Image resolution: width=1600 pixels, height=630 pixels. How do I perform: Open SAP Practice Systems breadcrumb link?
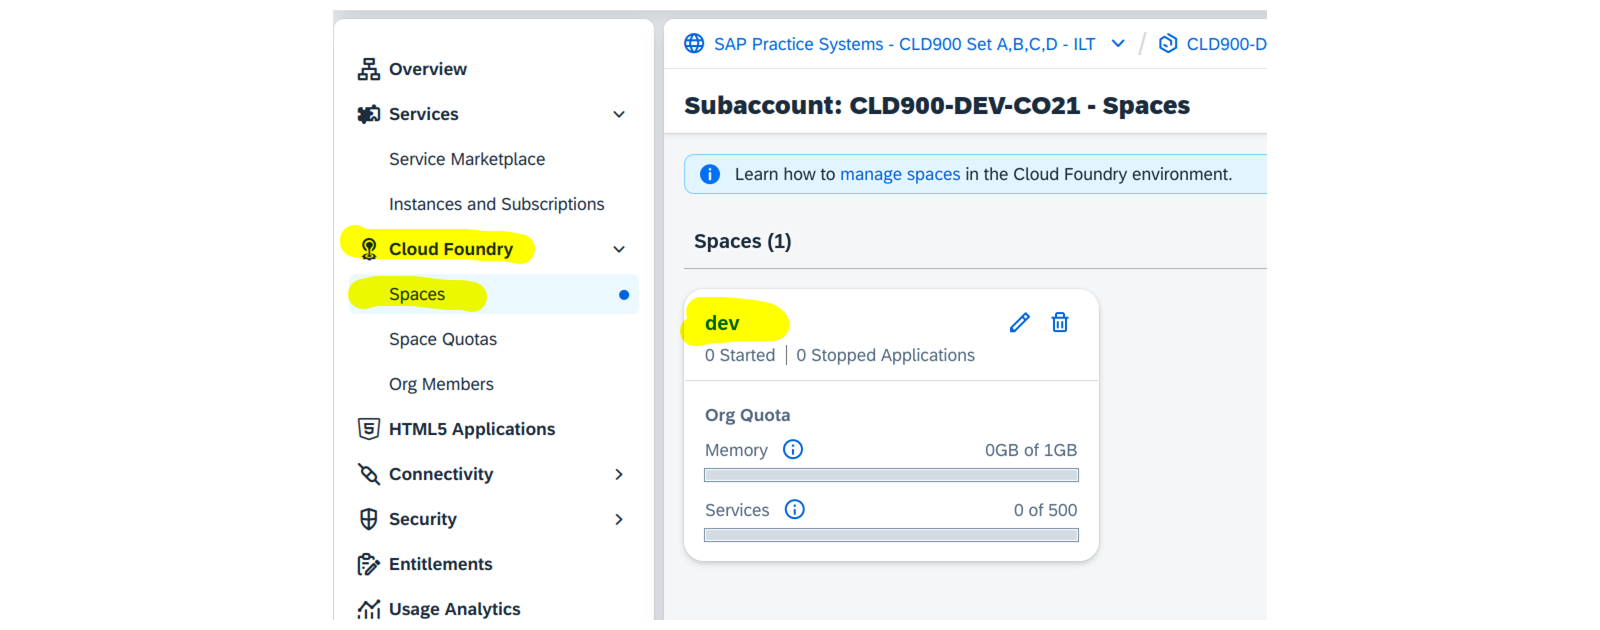point(904,44)
